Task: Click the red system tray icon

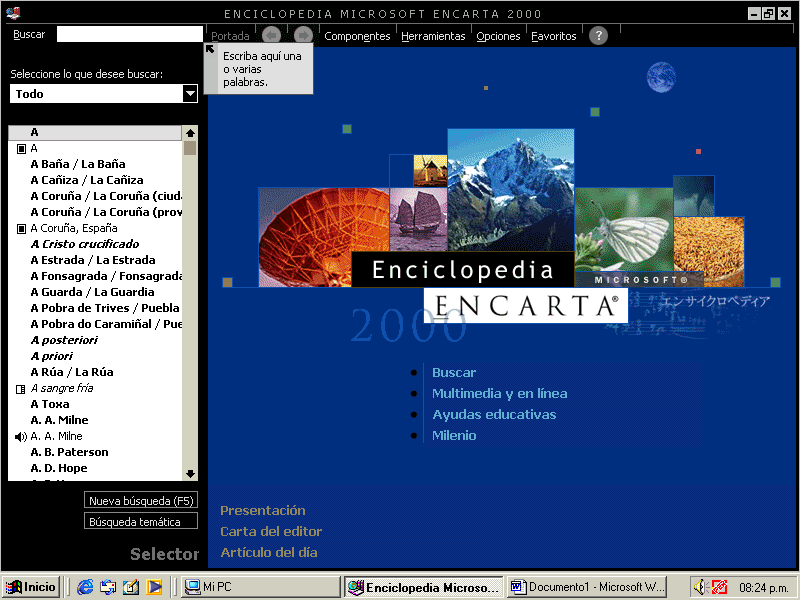Action: pyautogui.click(x=719, y=587)
